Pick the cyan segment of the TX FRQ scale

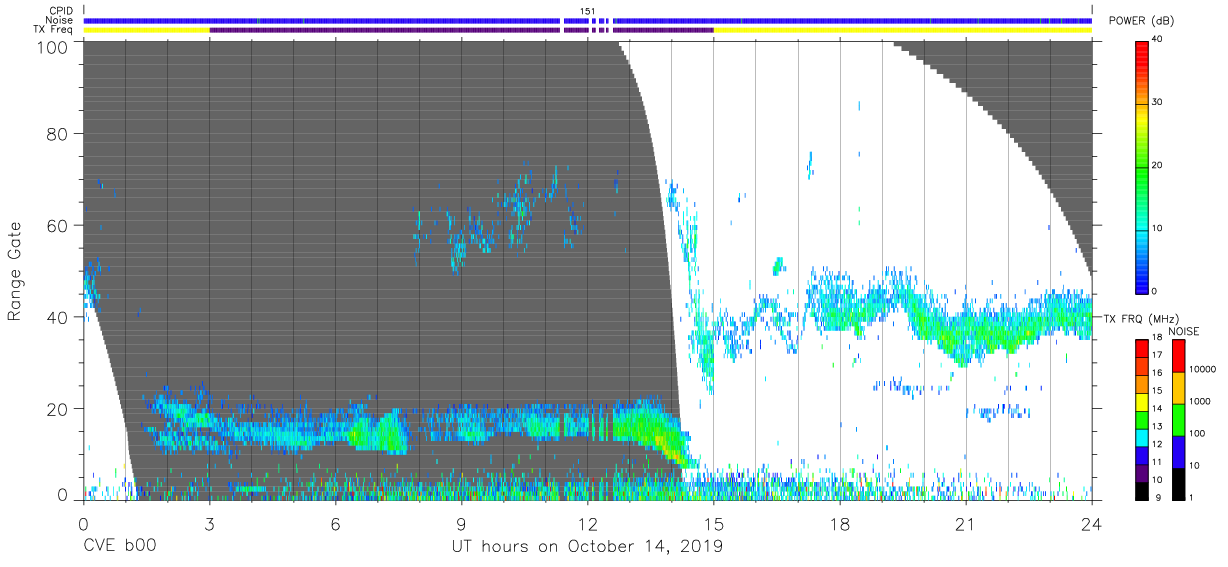[x=1141, y=437]
